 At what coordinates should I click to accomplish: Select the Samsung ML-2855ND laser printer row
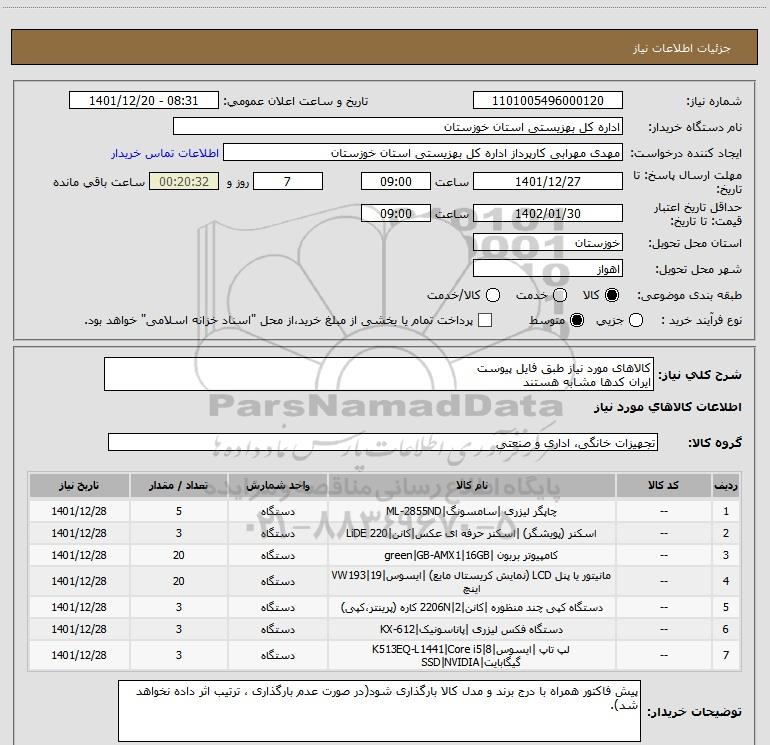pos(385,511)
